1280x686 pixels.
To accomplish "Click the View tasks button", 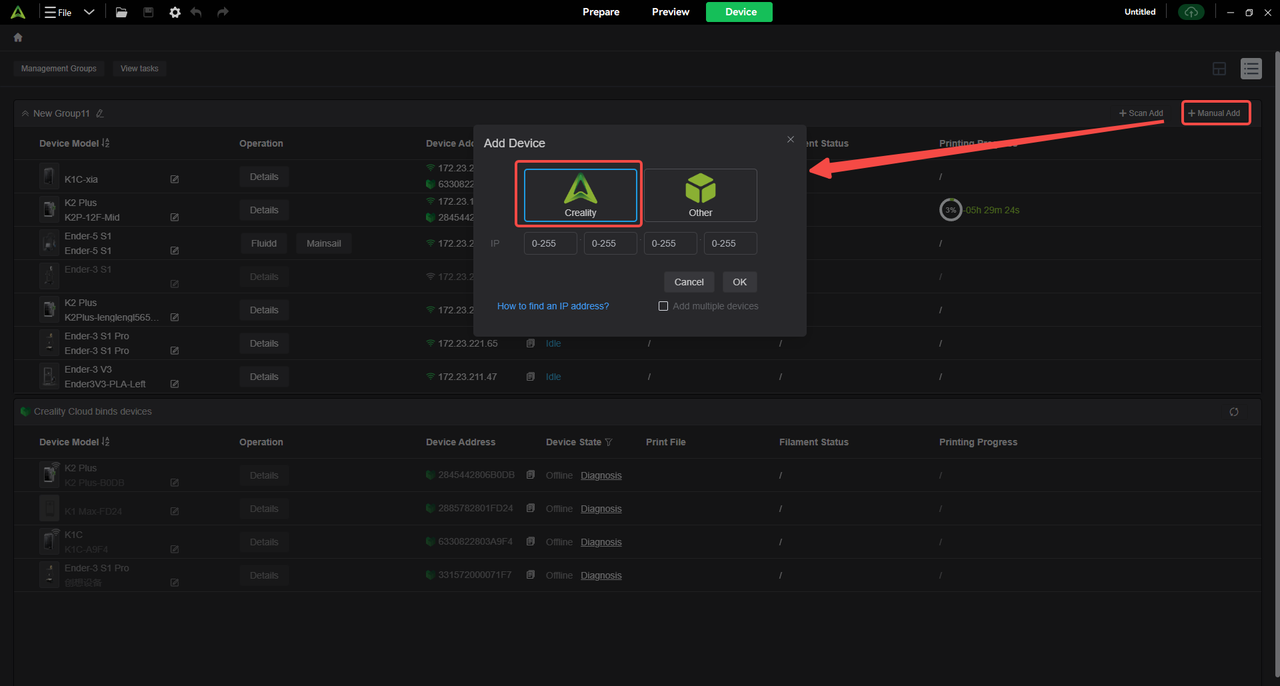I will [x=139, y=68].
